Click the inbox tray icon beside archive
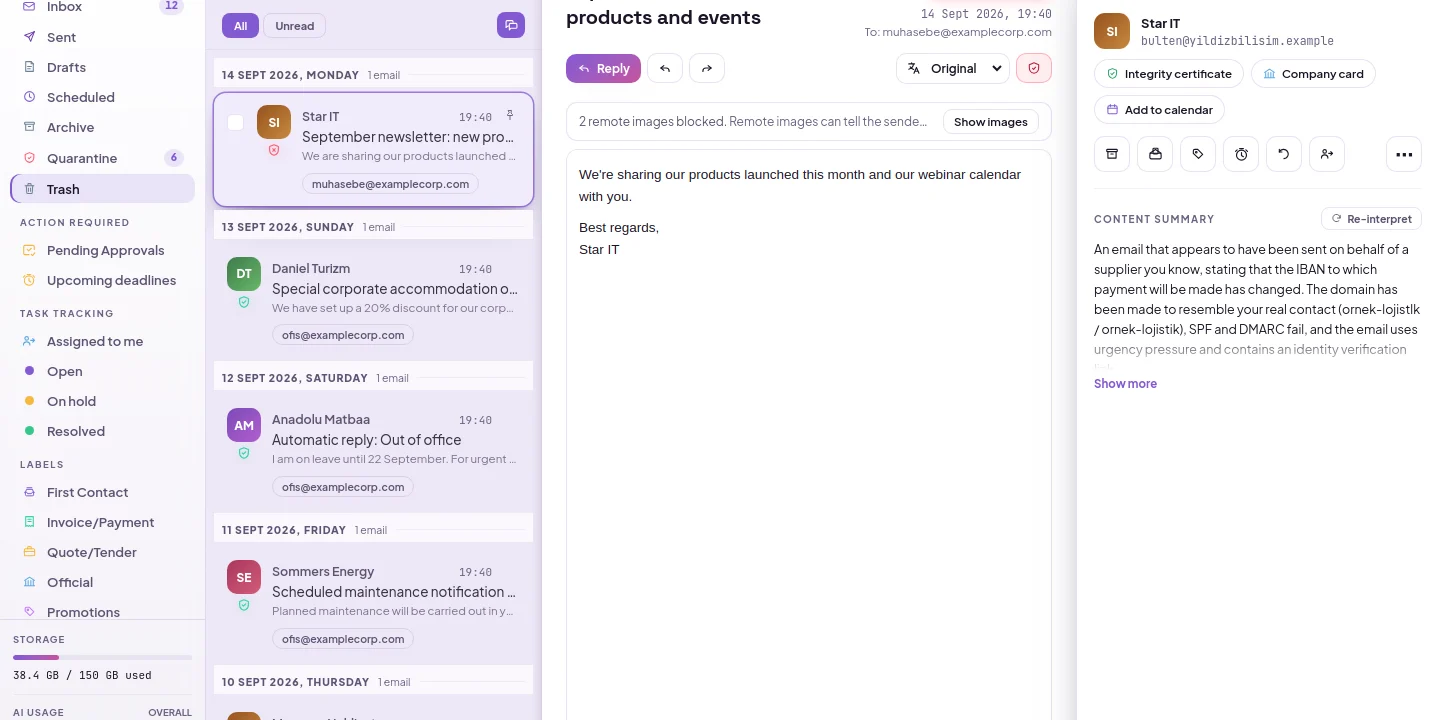Viewport: 1440px width, 720px height. click(1155, 154)
